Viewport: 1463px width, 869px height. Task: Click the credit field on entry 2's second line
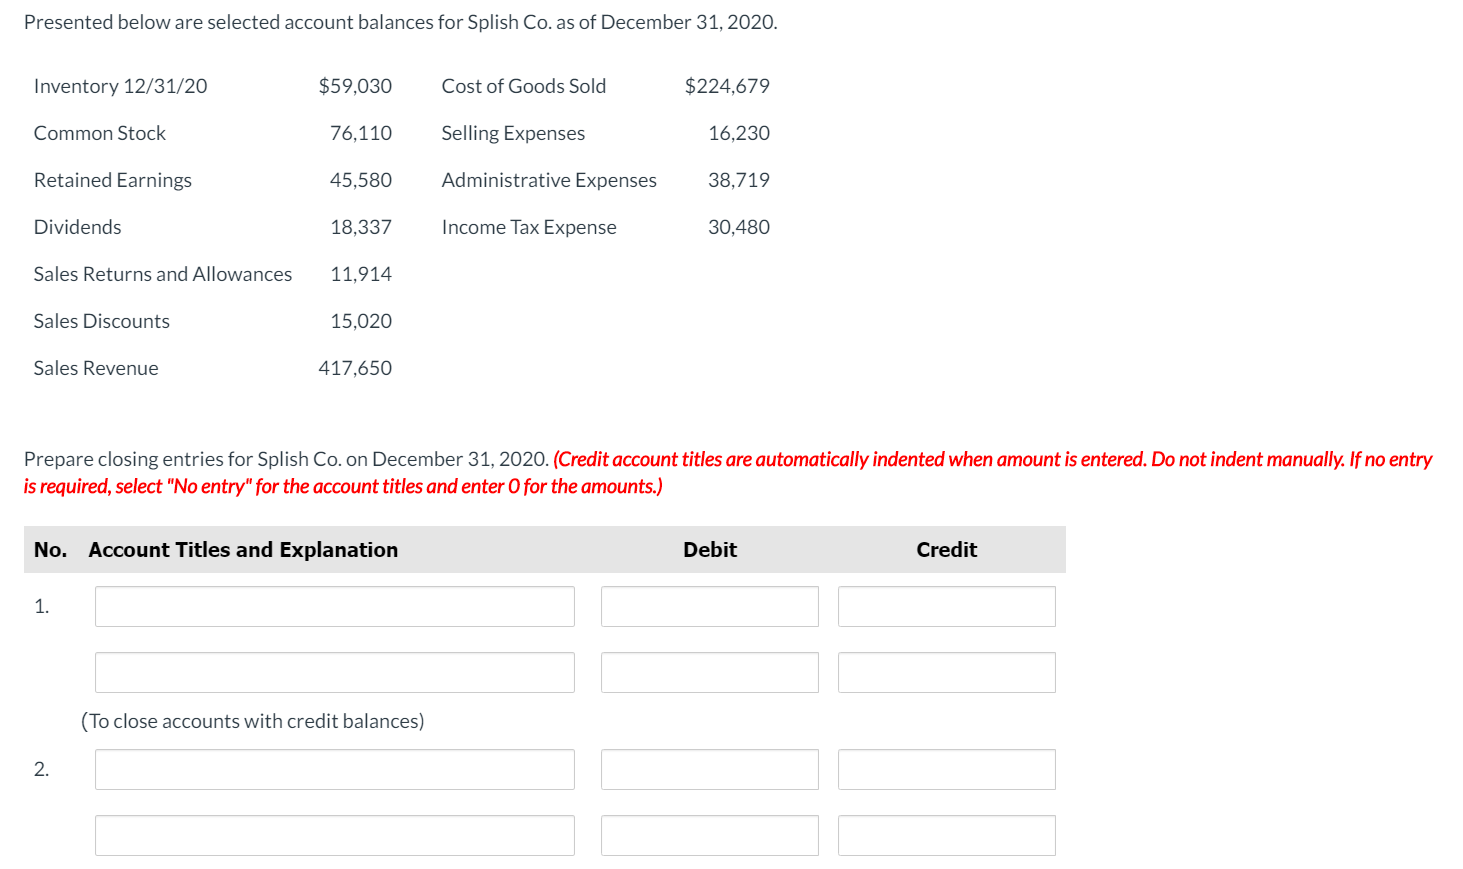[x=946, y=835]
